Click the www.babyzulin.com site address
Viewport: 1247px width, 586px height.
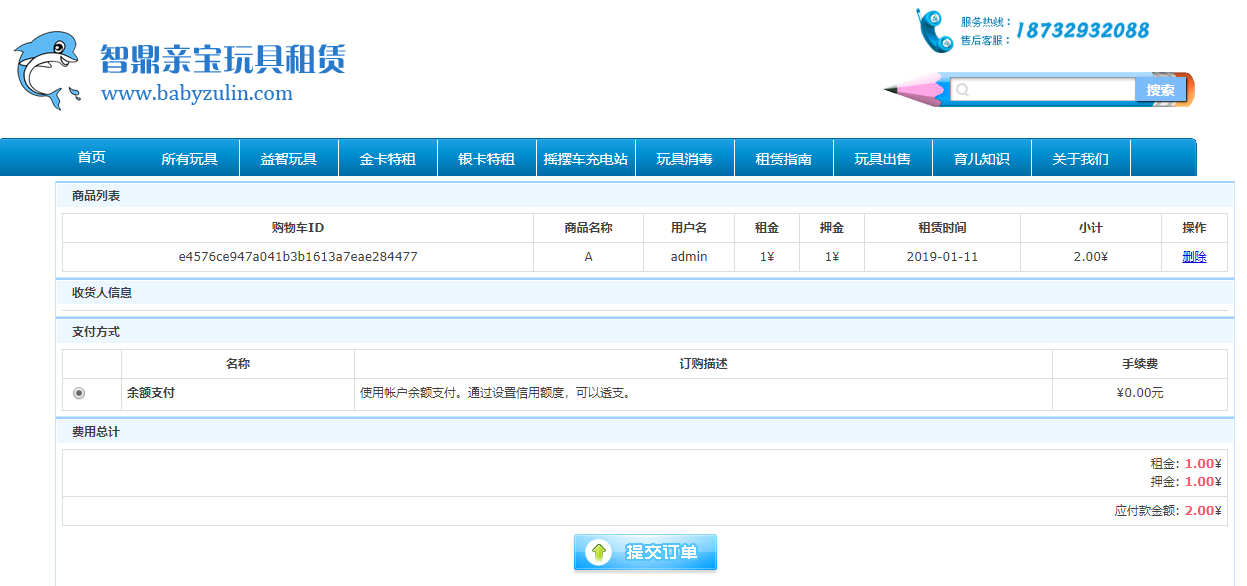point(197,94)
